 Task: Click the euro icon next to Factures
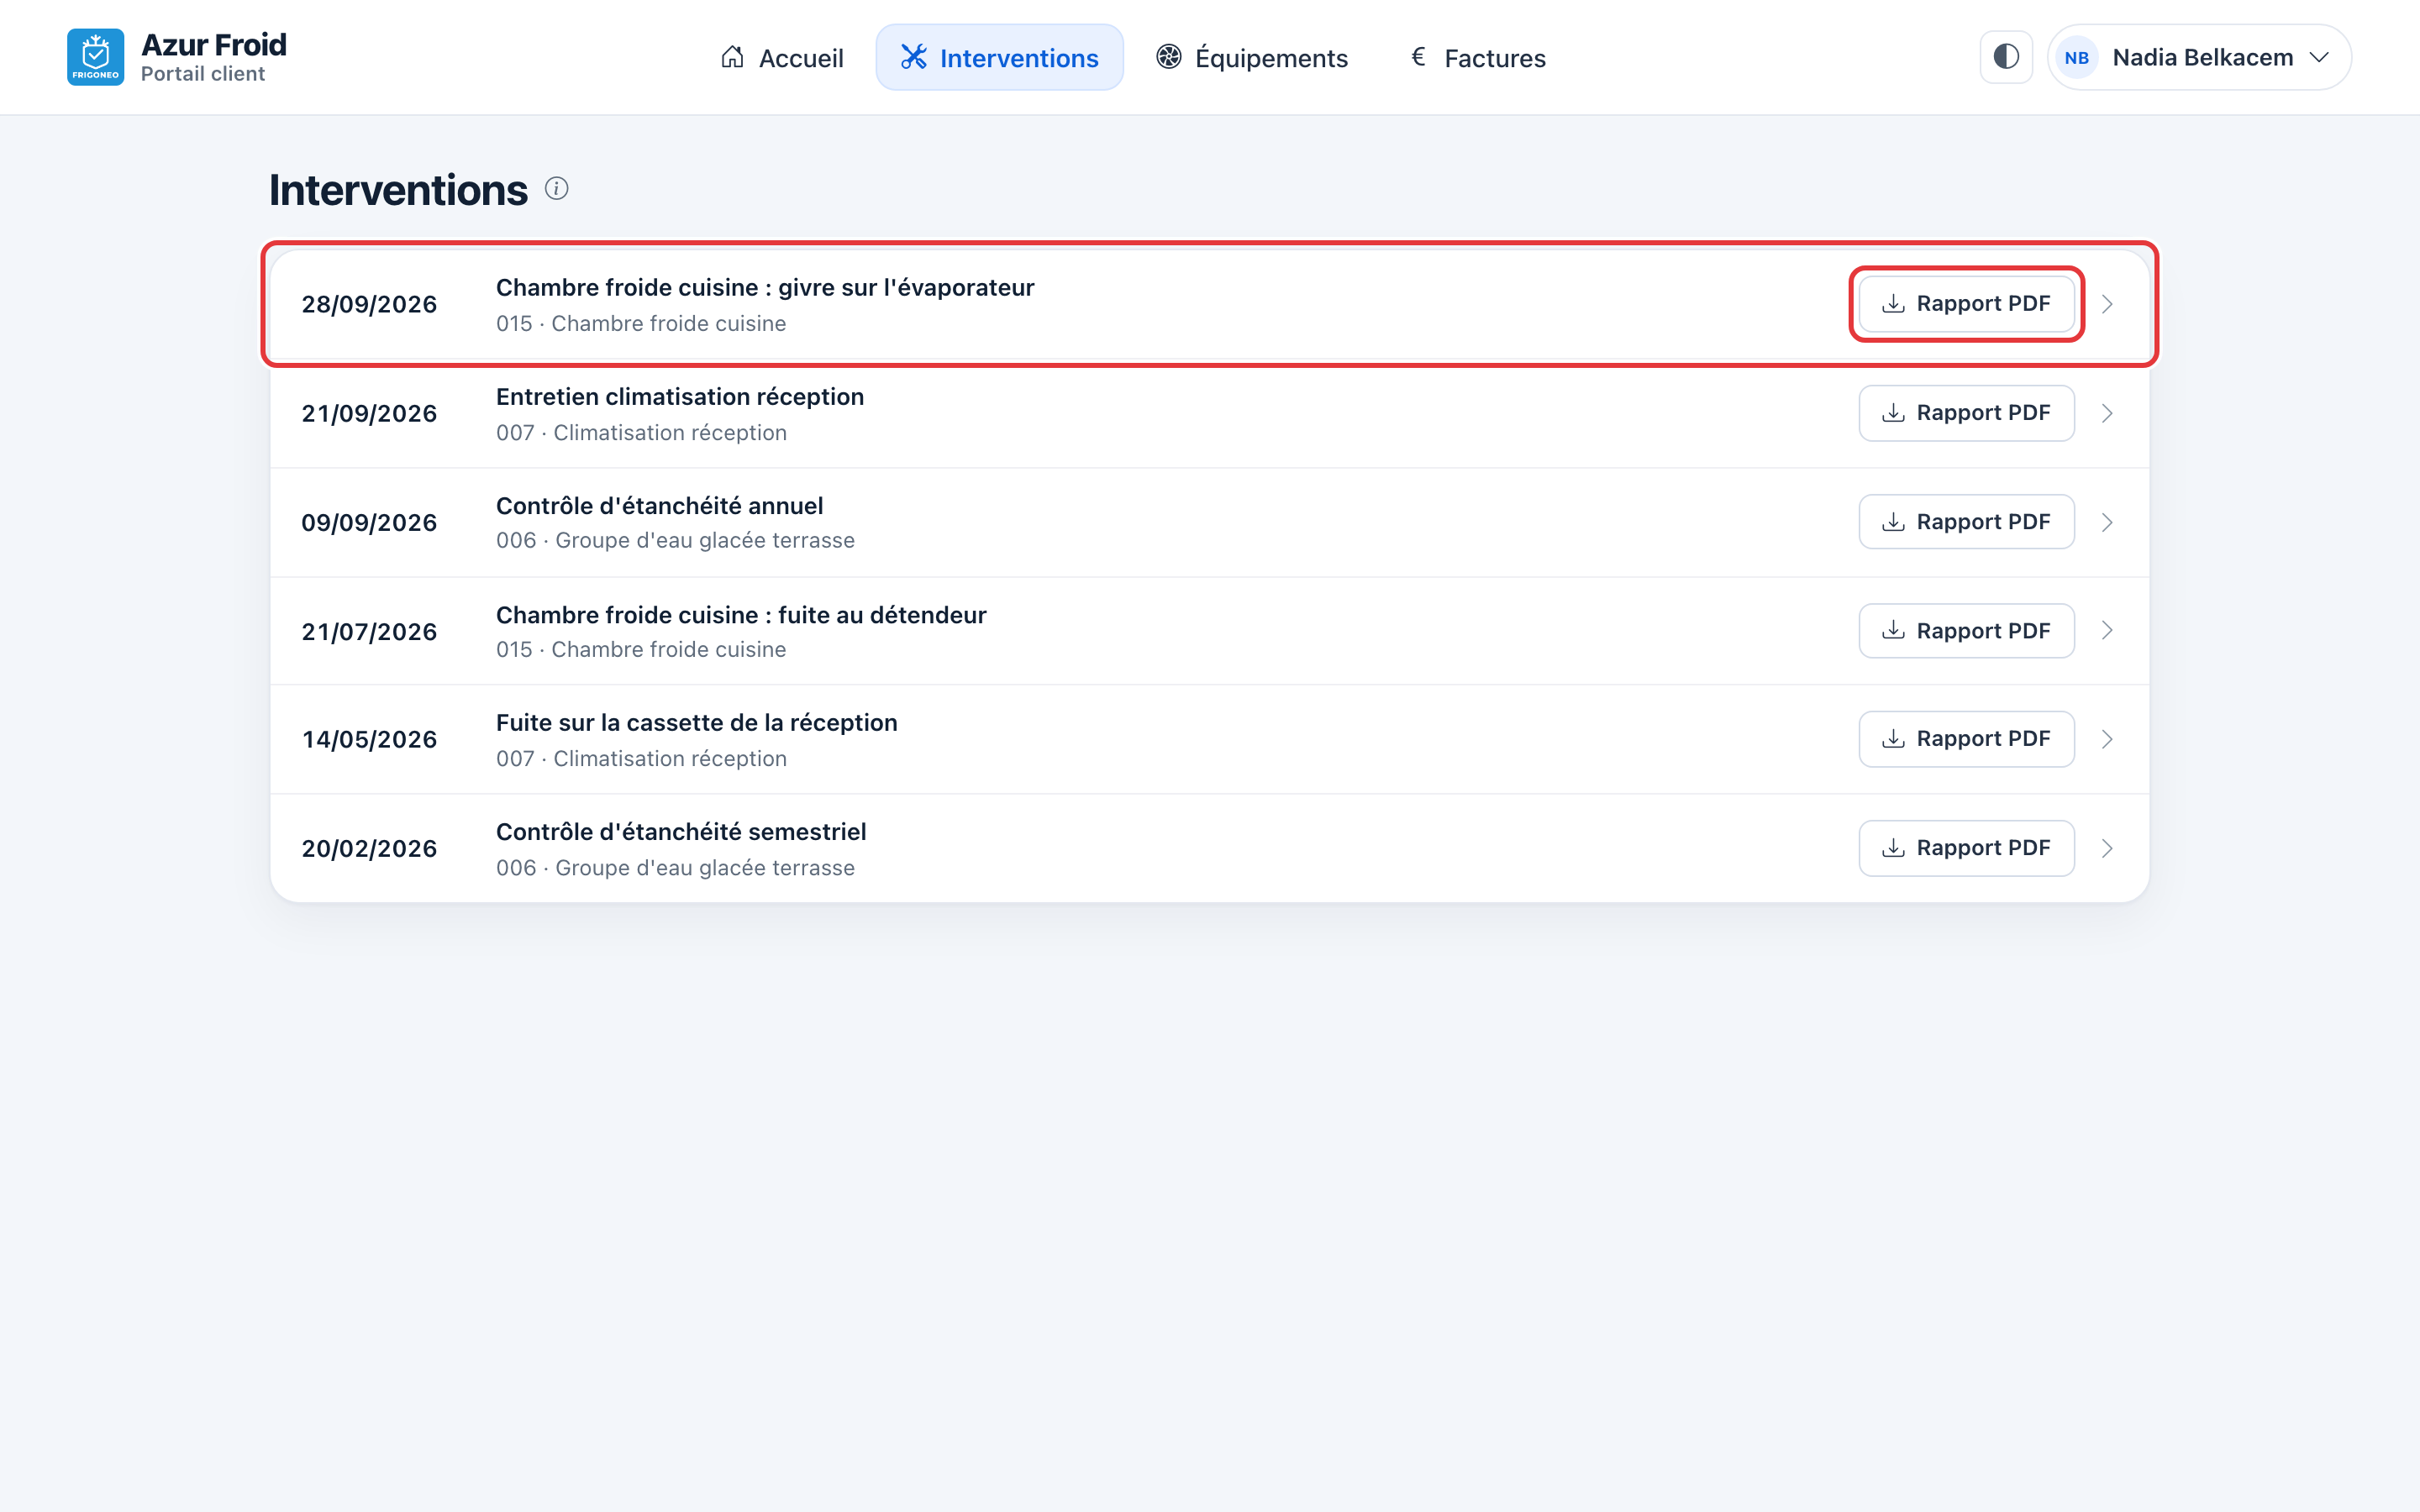coord(1418,57)
